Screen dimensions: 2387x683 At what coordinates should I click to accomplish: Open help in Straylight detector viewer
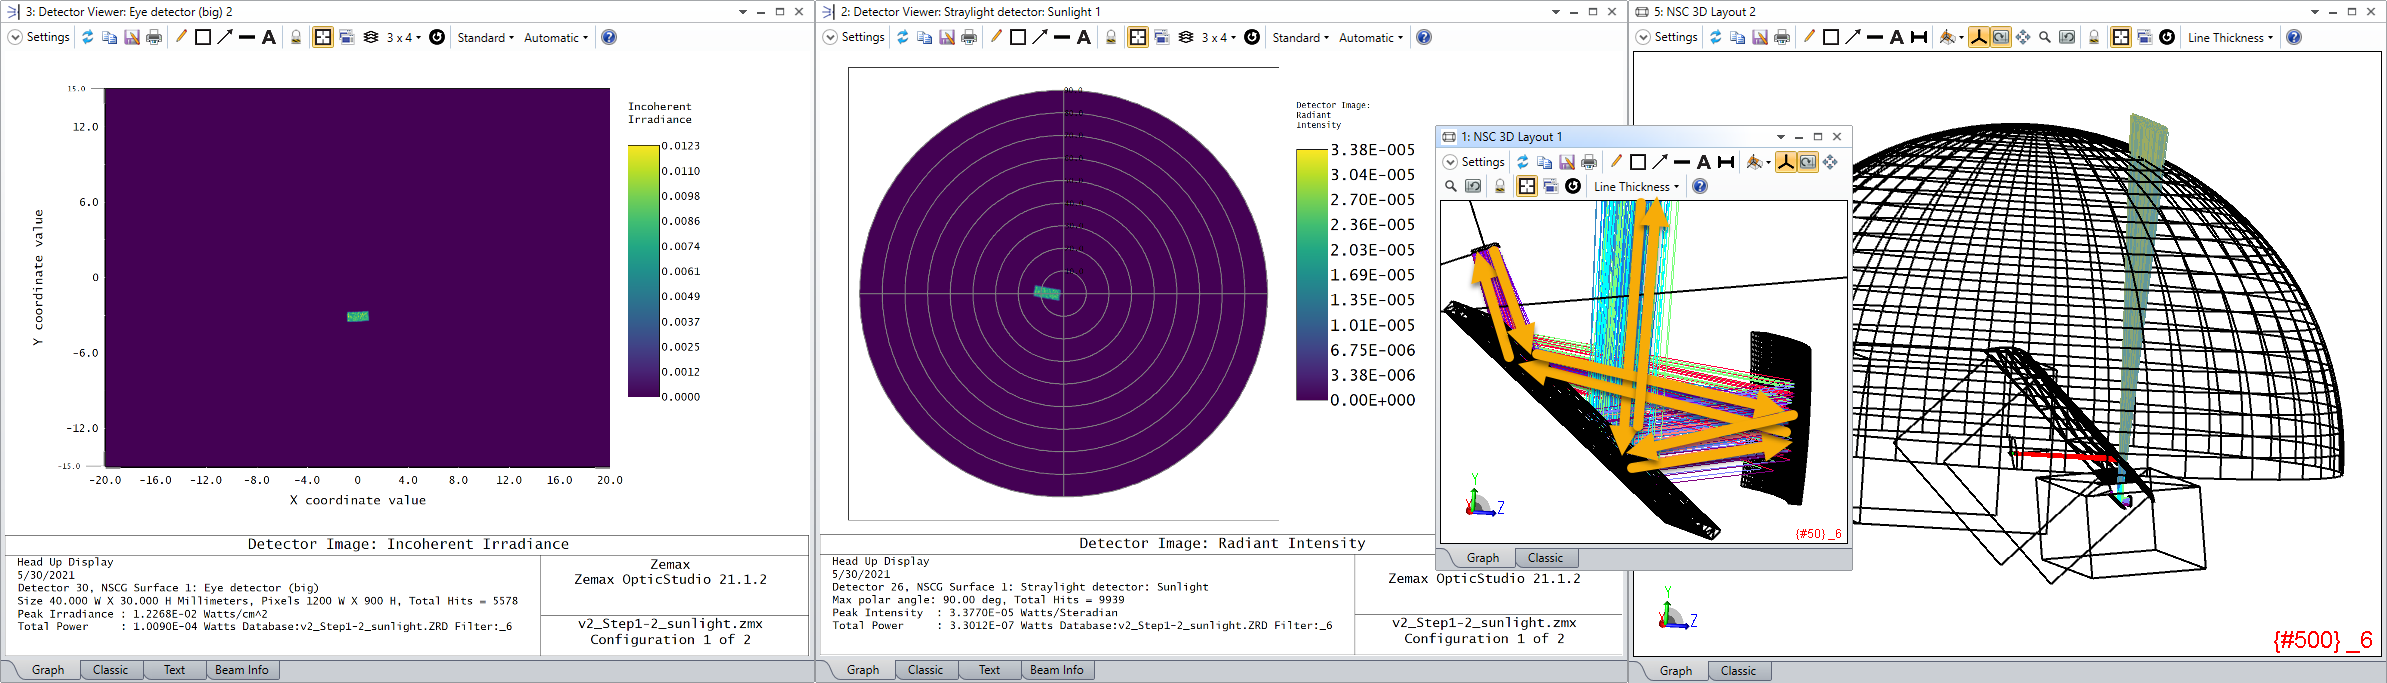[1424, 37]
